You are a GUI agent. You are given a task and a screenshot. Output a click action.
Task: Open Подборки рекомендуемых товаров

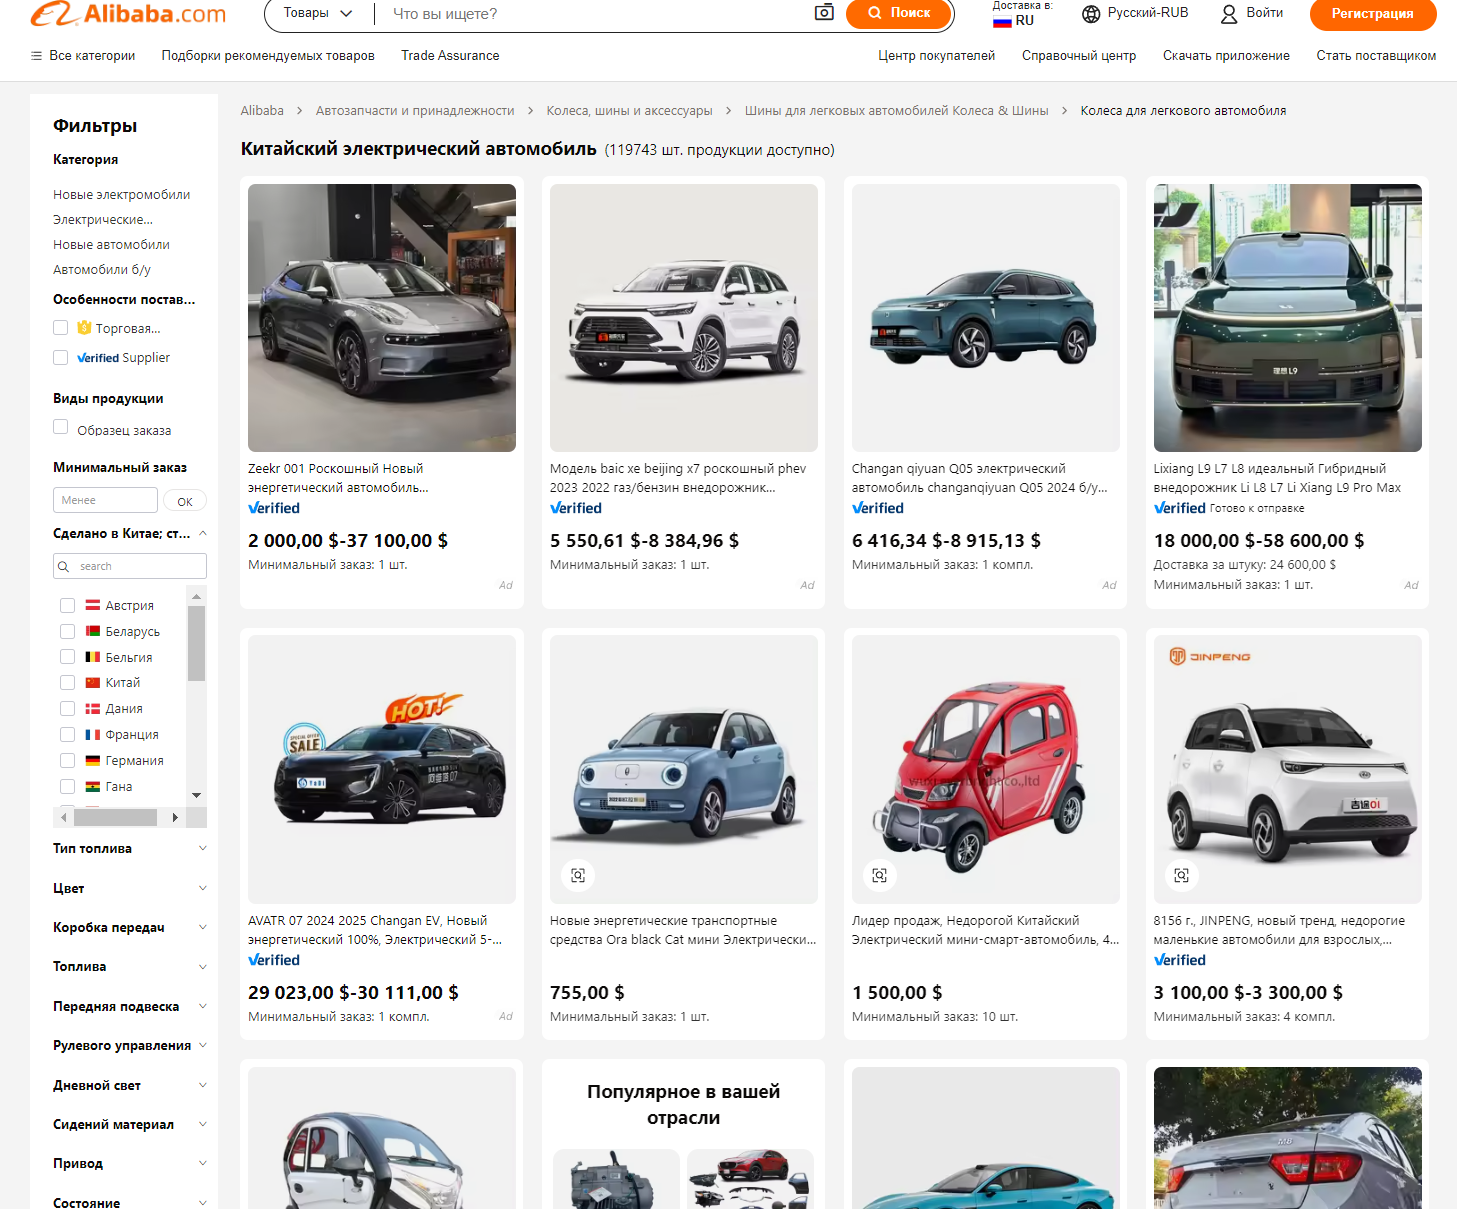268,56
